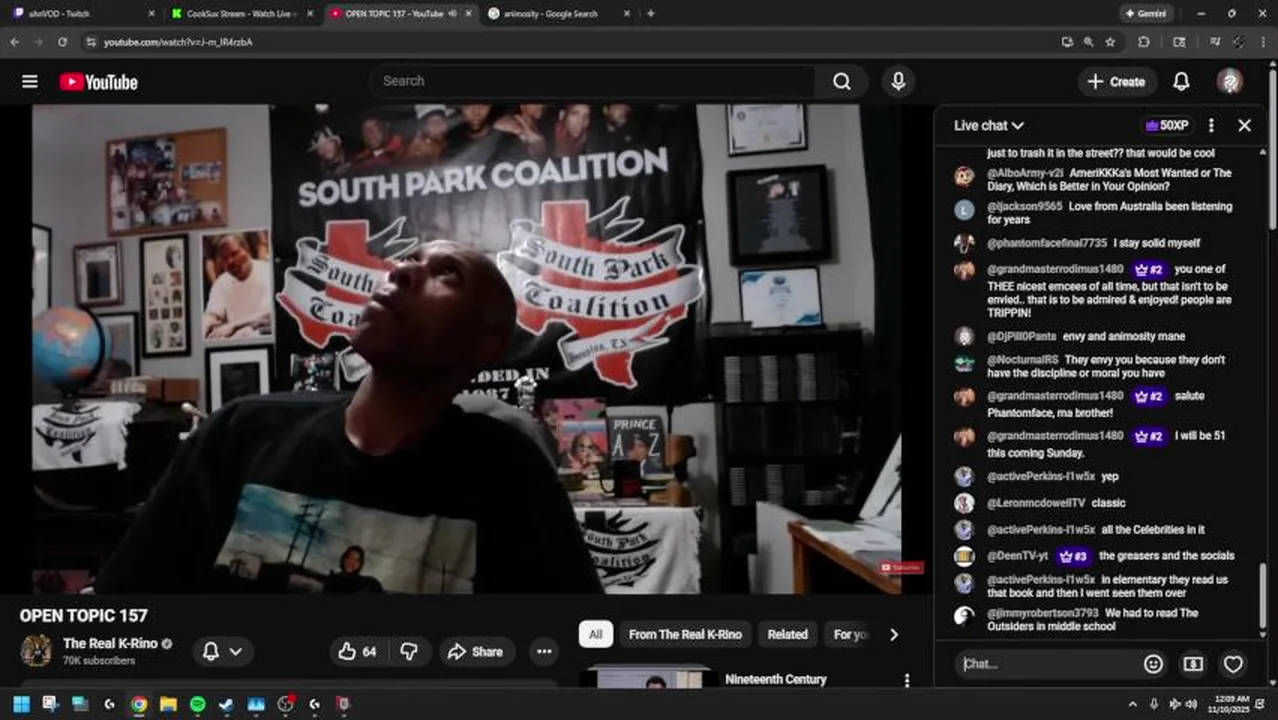
Task: Open Steam from the taskbar
Action: 226,704
